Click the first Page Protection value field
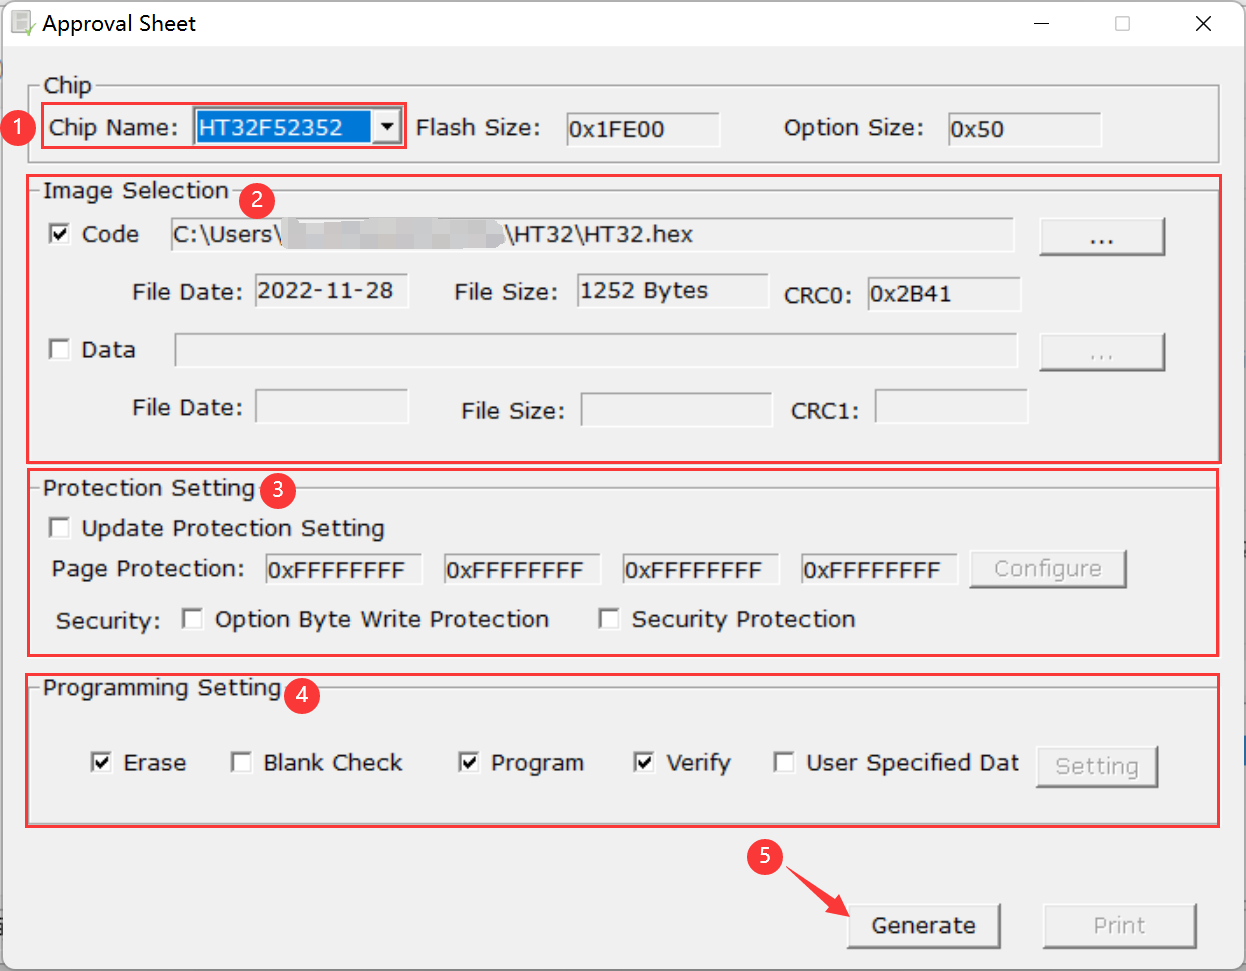This screenshot has height=971, width=1246. (343, 570)
